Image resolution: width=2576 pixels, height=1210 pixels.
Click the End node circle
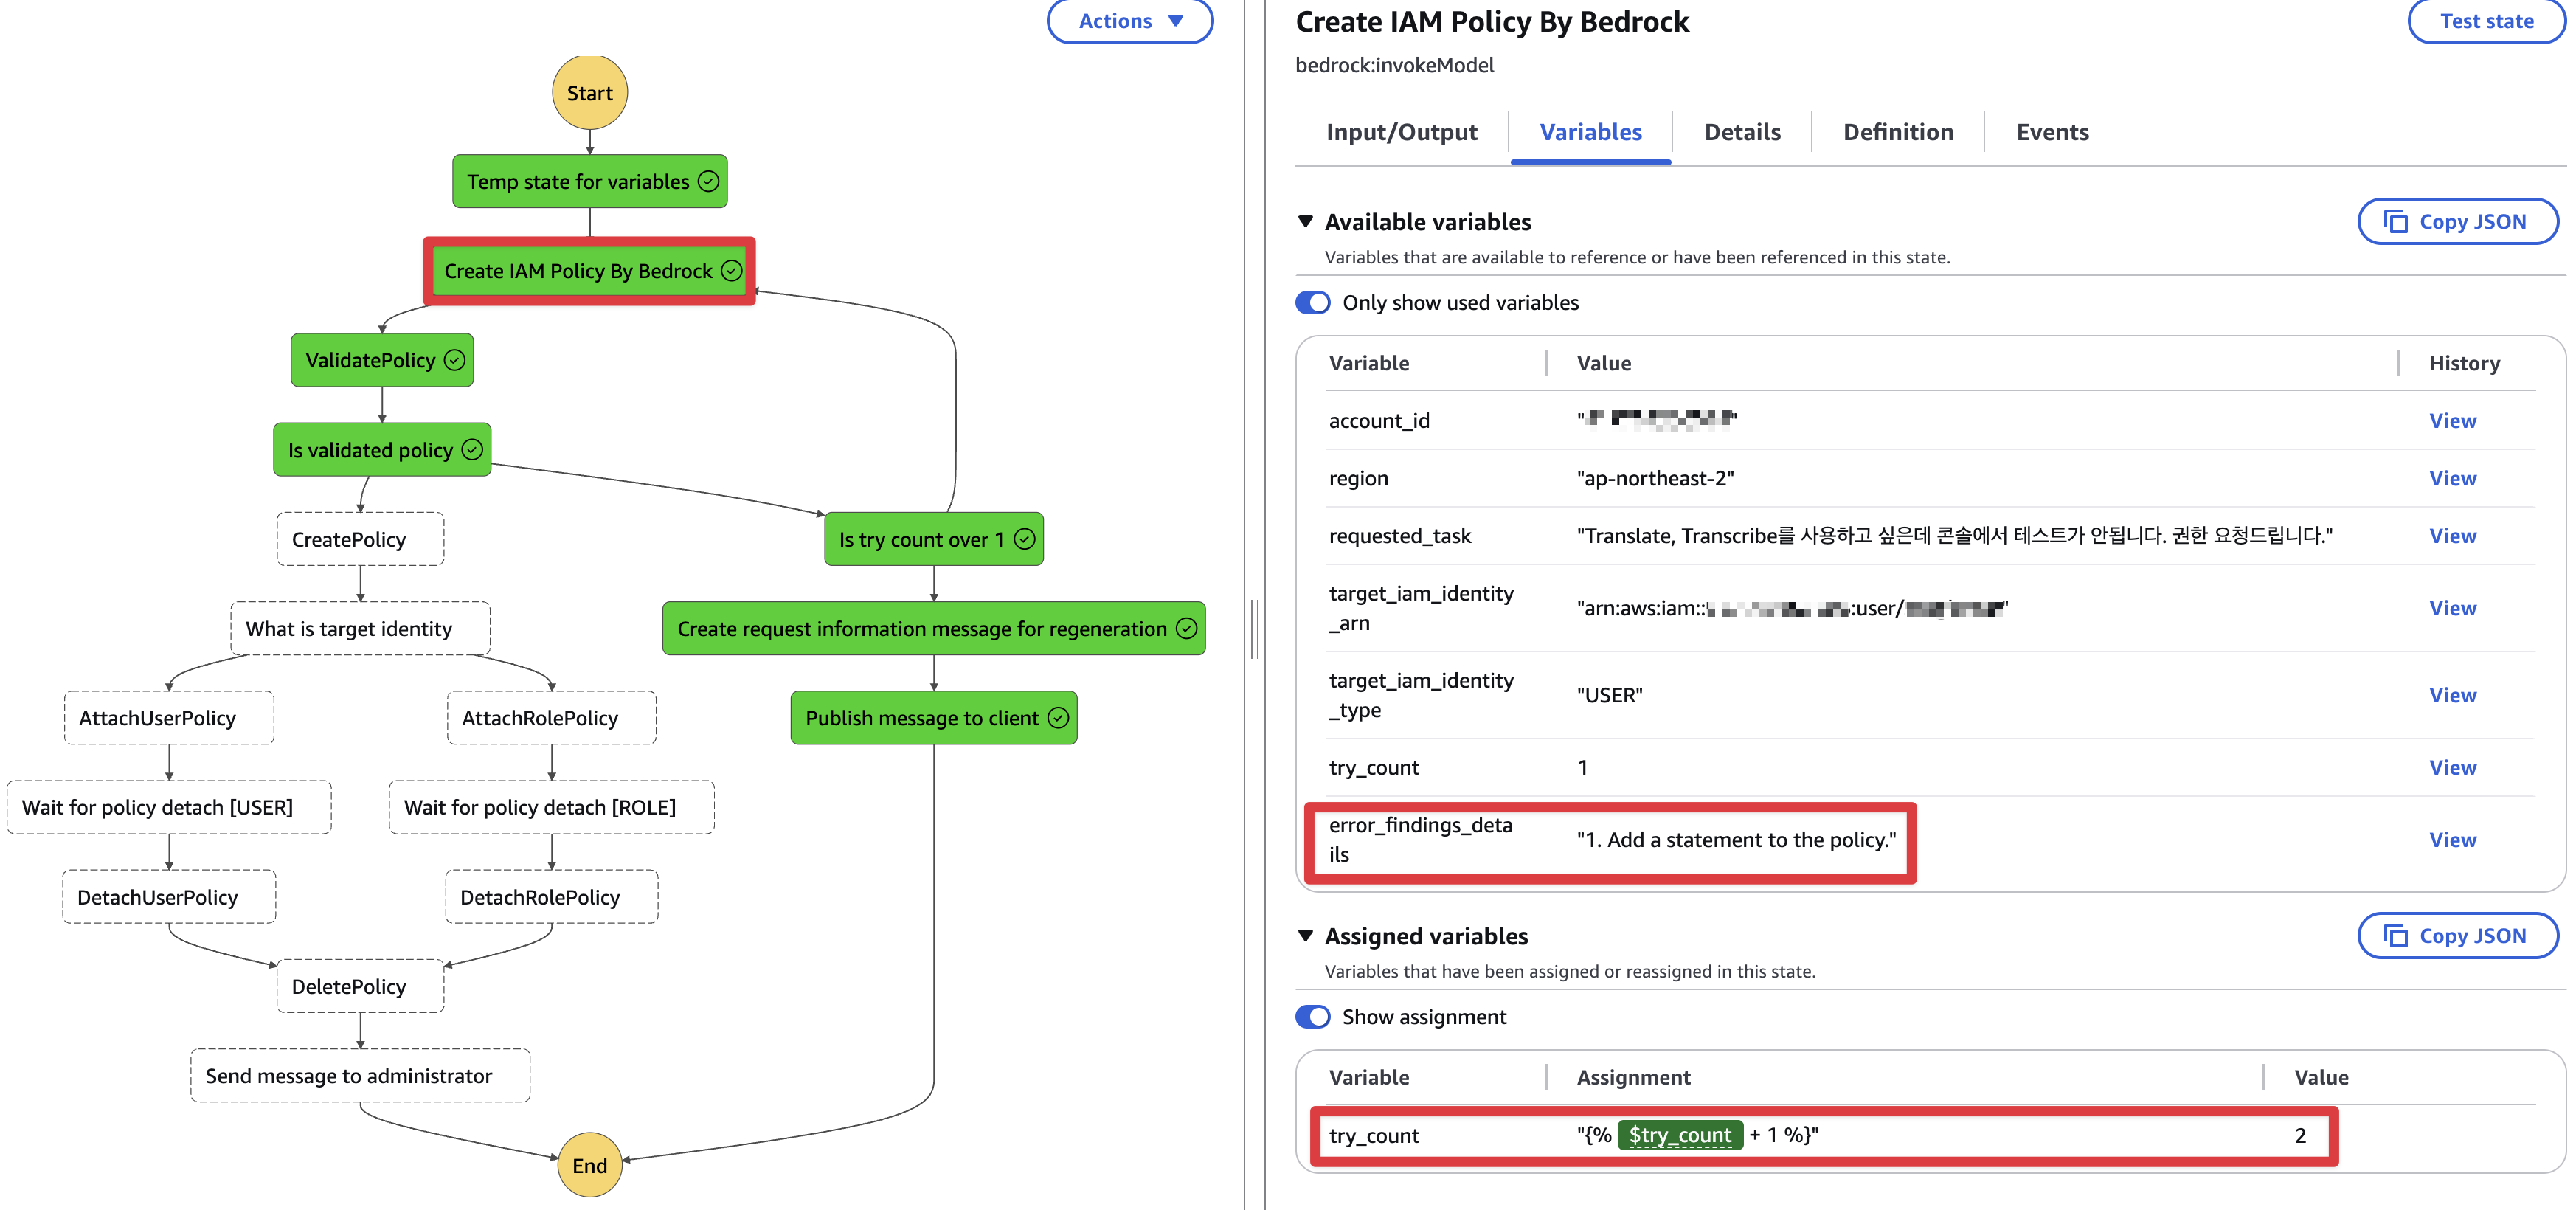[589, 1165]
